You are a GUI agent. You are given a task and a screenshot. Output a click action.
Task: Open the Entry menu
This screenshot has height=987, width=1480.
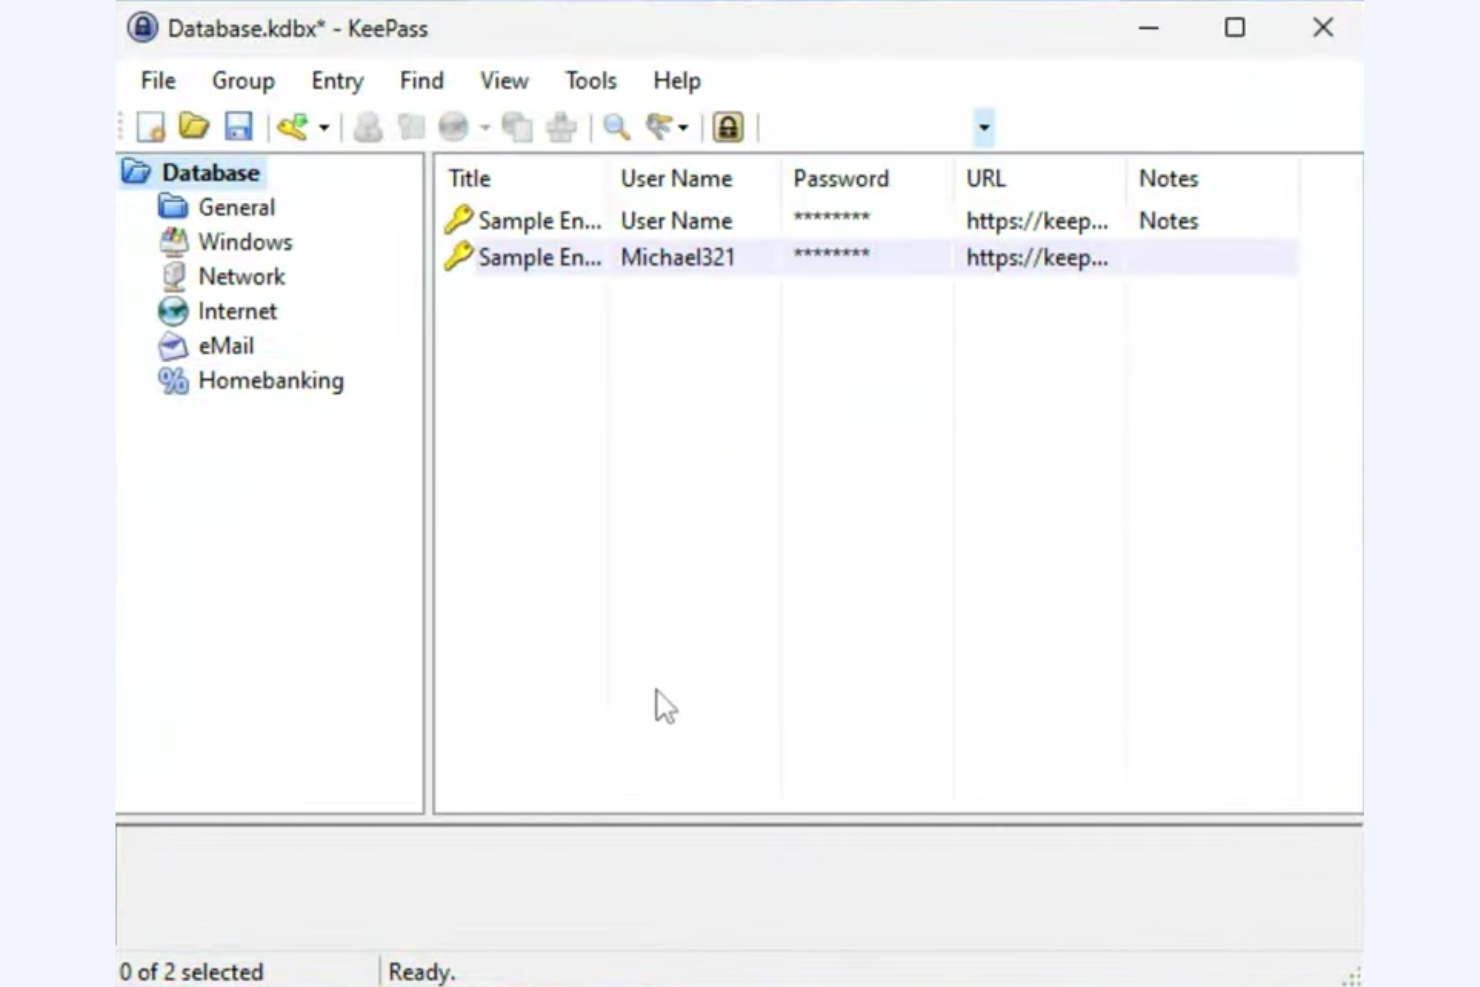335,81
